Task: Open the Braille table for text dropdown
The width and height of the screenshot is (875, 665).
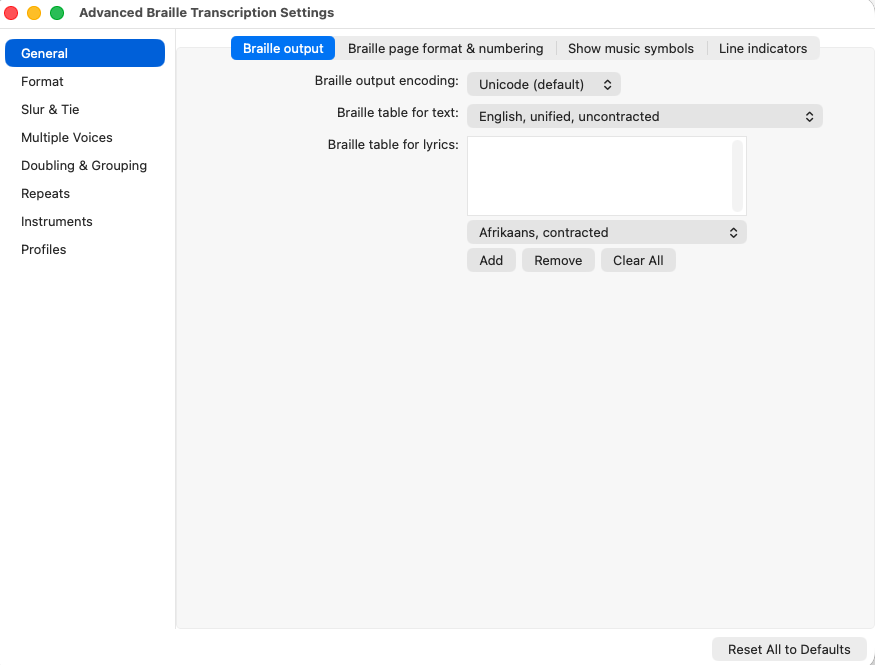Action: pos(644,116)
